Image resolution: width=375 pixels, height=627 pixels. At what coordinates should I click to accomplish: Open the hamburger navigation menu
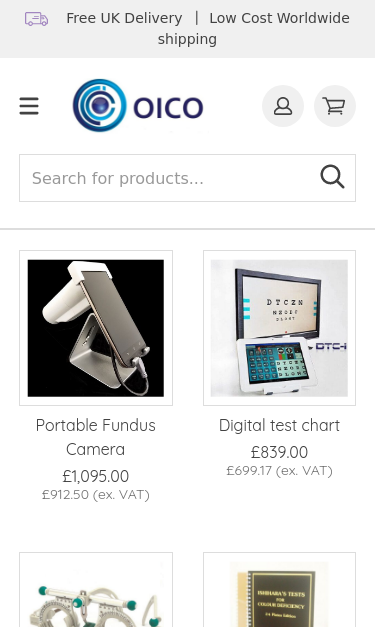[x=29, y=106]
